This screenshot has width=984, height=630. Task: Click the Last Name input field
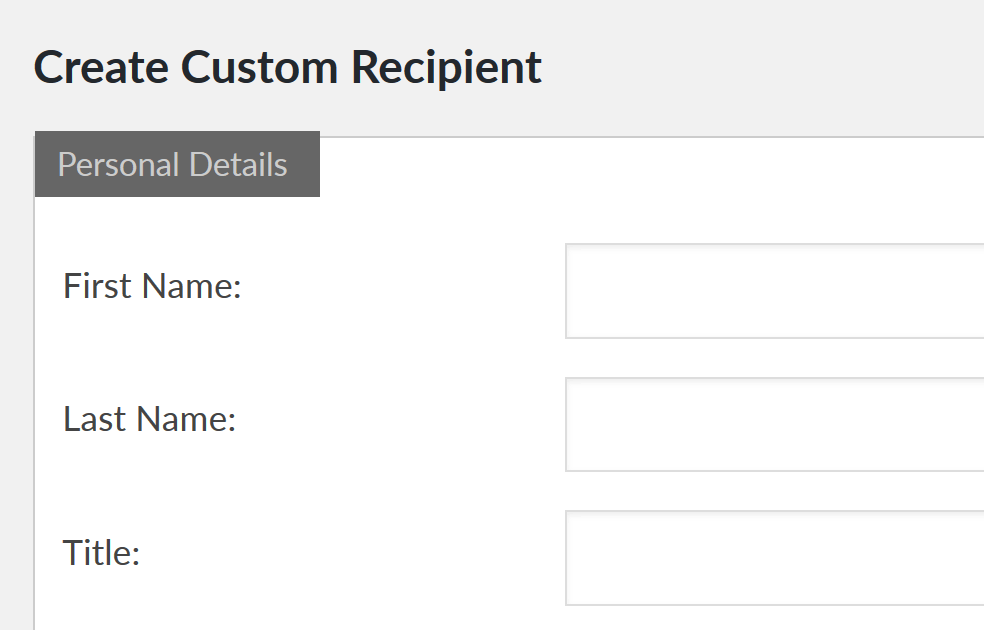point(774,424)
